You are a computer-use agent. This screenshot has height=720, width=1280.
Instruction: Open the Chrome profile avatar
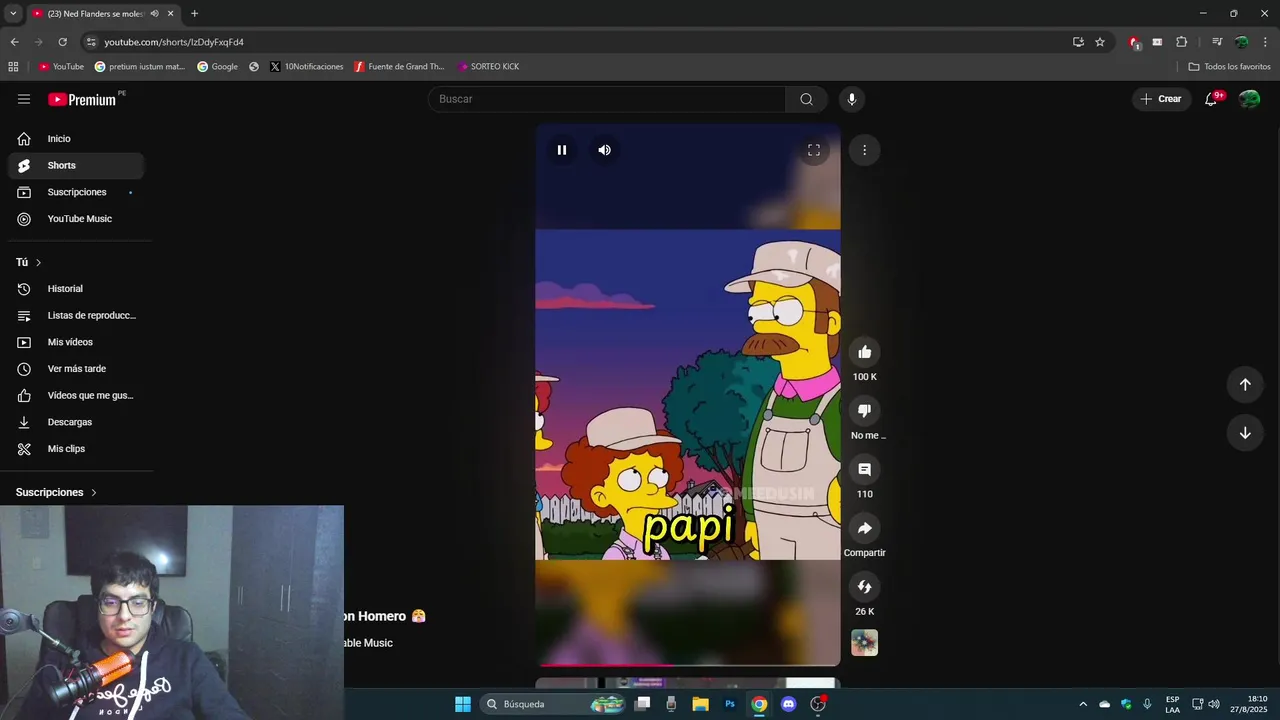1241,42
